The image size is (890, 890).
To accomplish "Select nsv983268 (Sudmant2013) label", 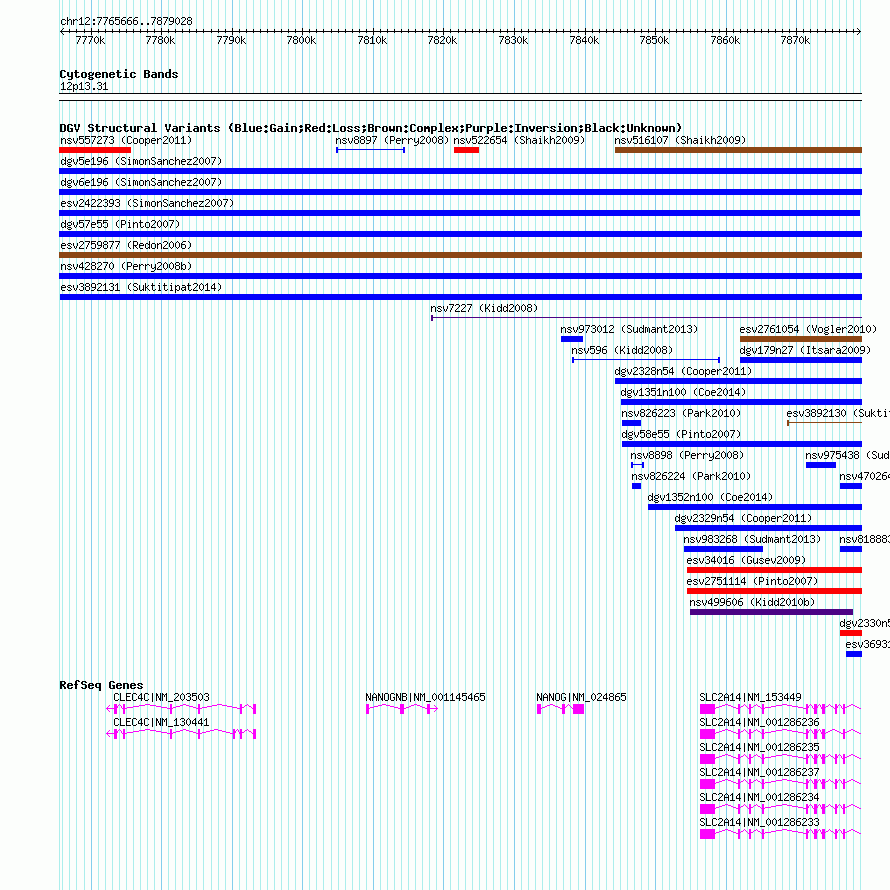I will [x=752, y=539].
